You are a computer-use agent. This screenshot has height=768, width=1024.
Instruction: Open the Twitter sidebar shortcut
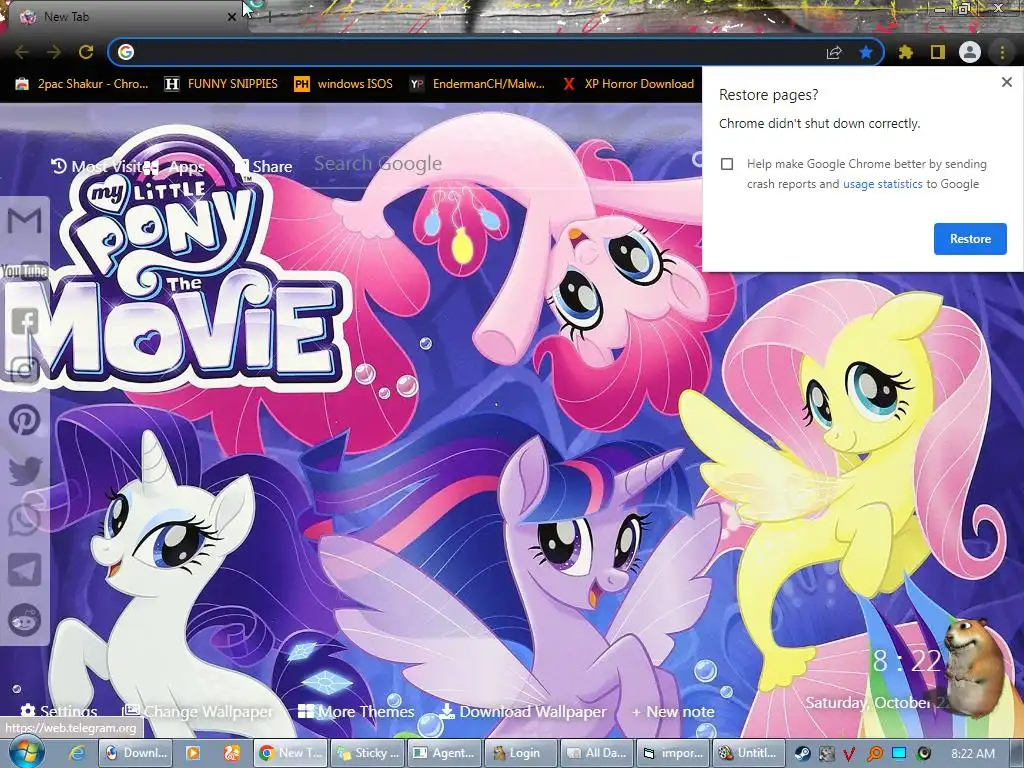click(25, 470)
